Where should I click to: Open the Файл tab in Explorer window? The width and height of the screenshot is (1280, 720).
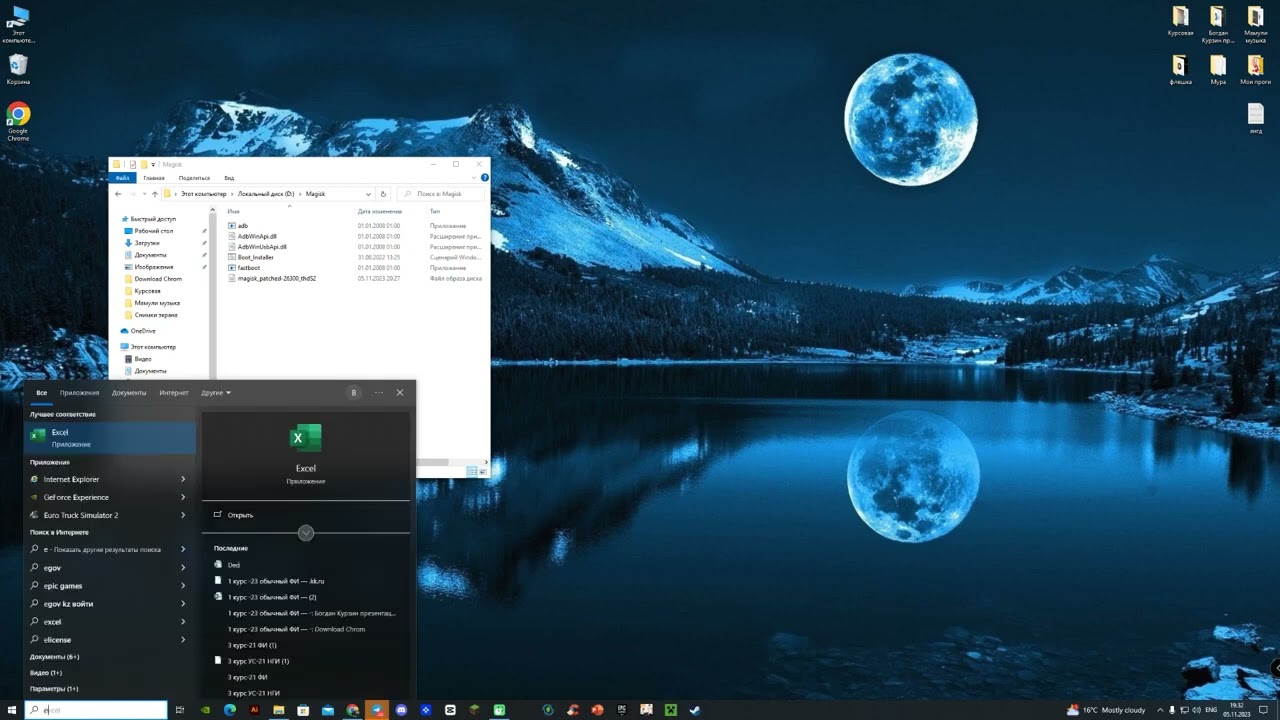point(120,178)
